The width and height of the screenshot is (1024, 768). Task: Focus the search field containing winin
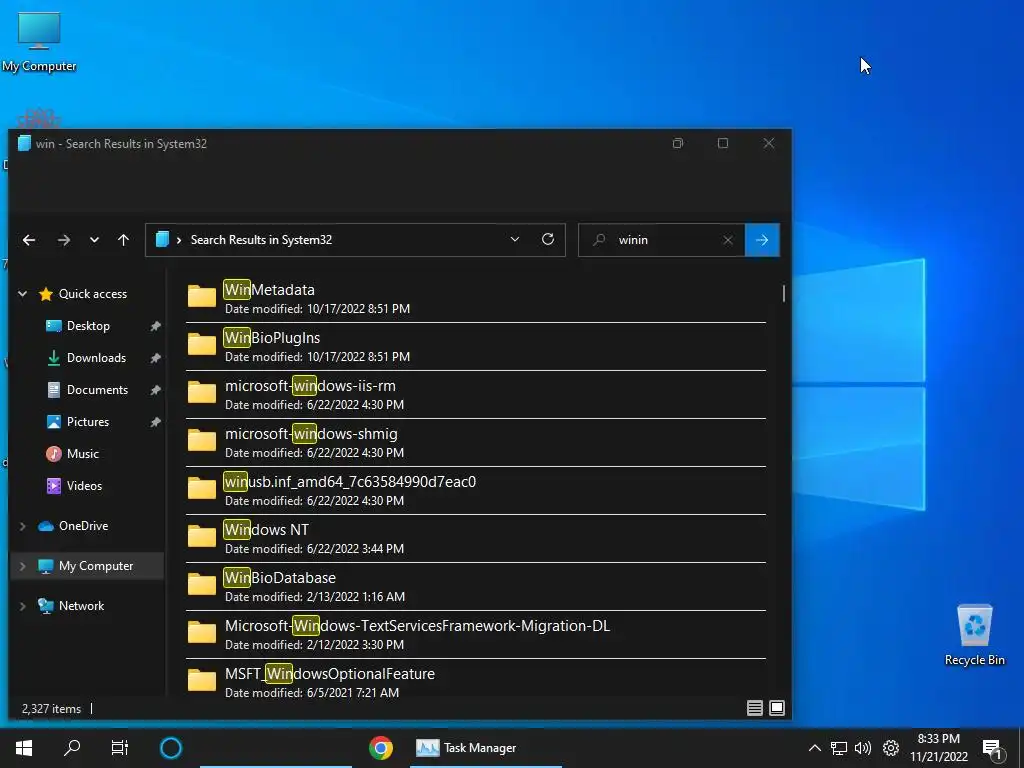click(661, 240)
